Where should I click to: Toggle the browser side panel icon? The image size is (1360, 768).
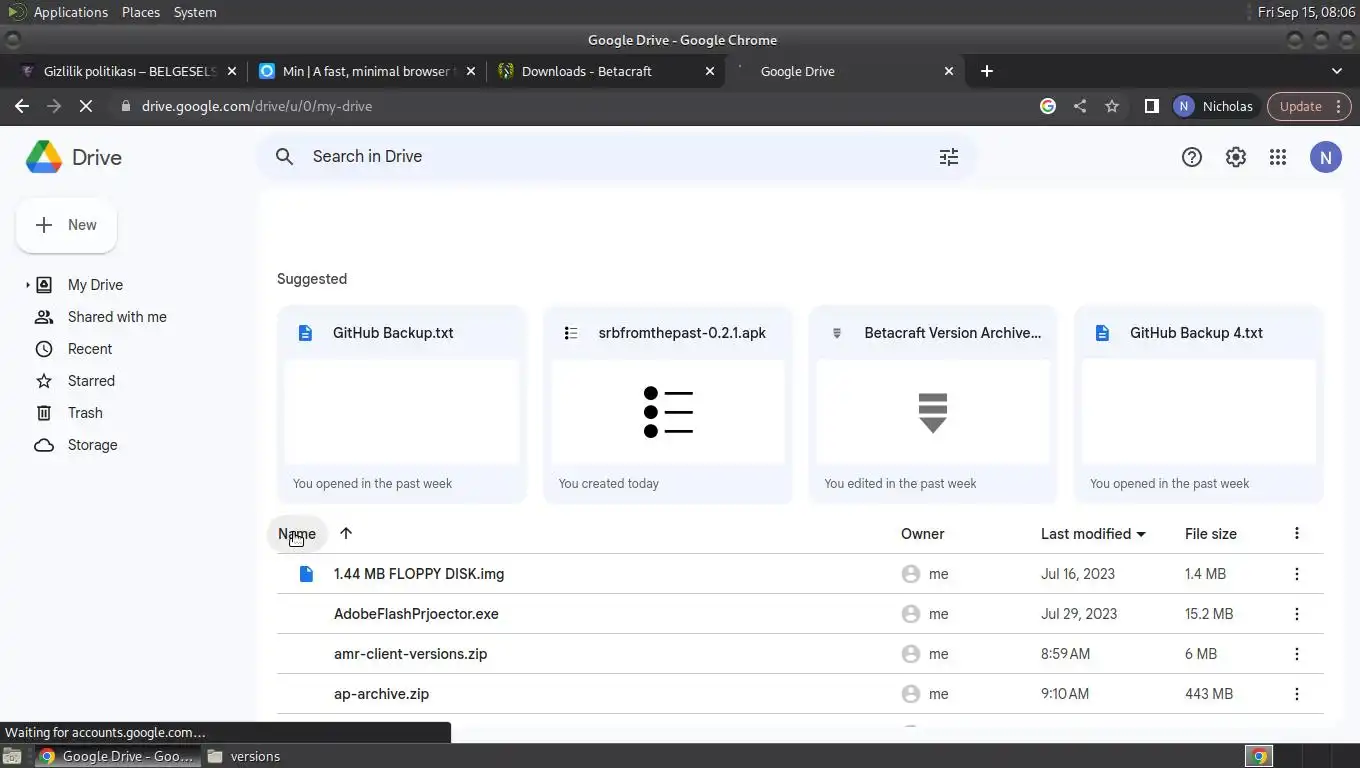tap(1151, 106)
